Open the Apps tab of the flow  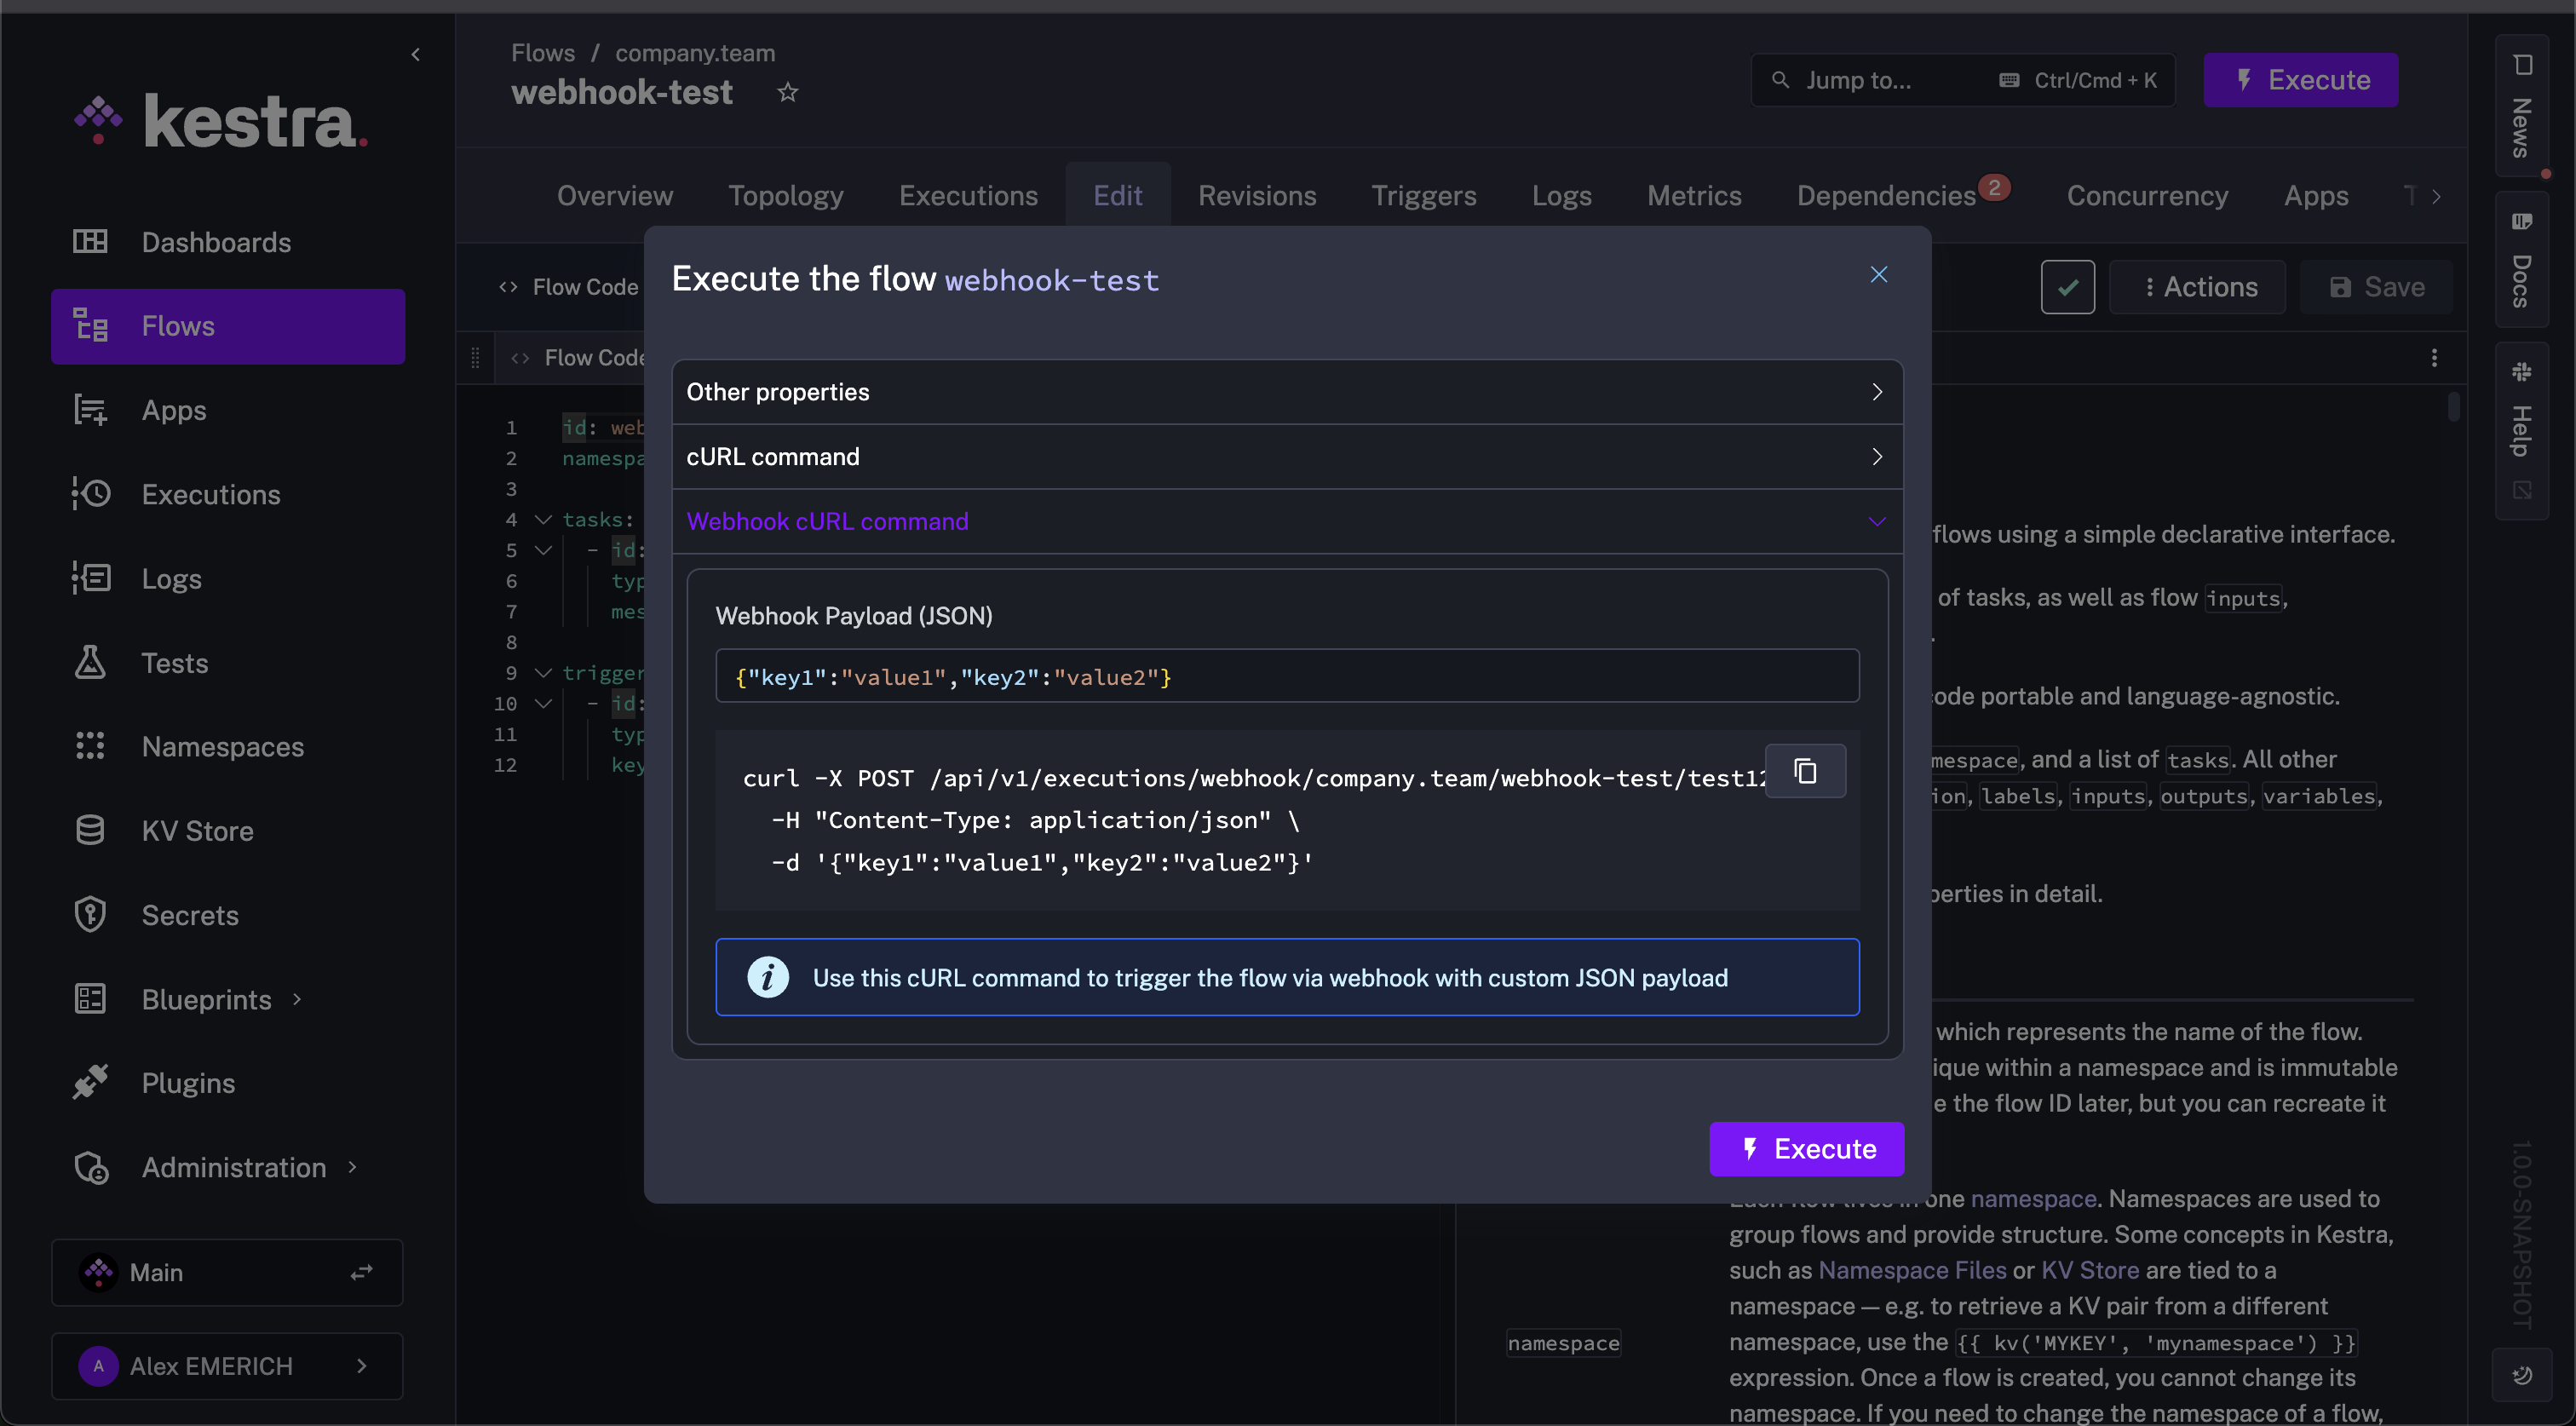[x=2315, y=195]
